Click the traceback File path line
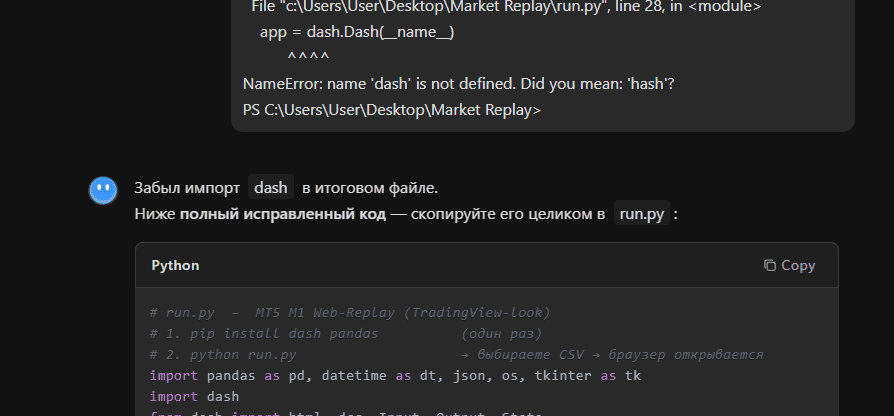Screen dimensions: 894x416 point(506,7)
